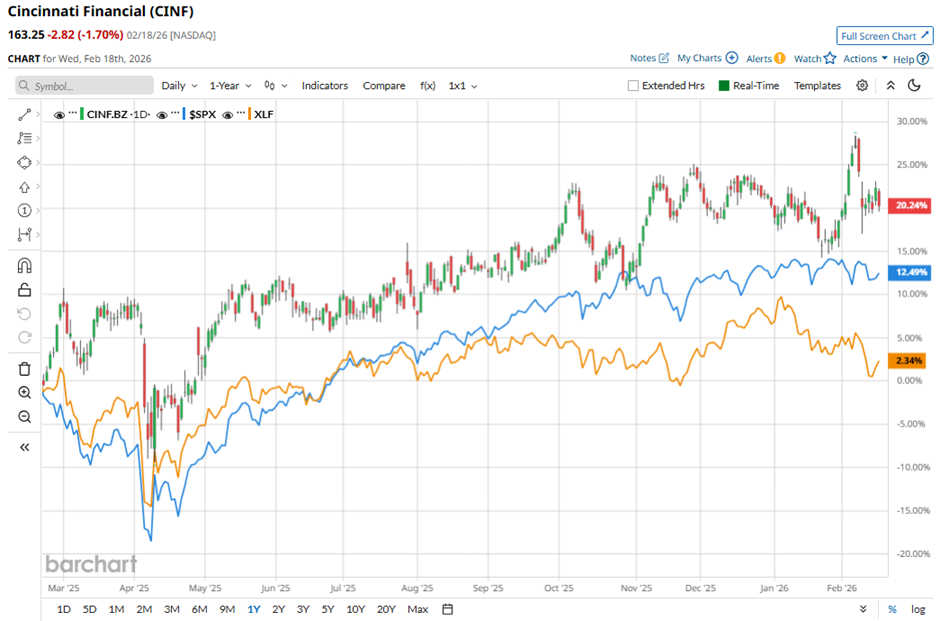The width and height of the screenshot is (940, 621).
Task: Click the lock drawings icon
Action: pyautogui.click(x=25, y=290)
